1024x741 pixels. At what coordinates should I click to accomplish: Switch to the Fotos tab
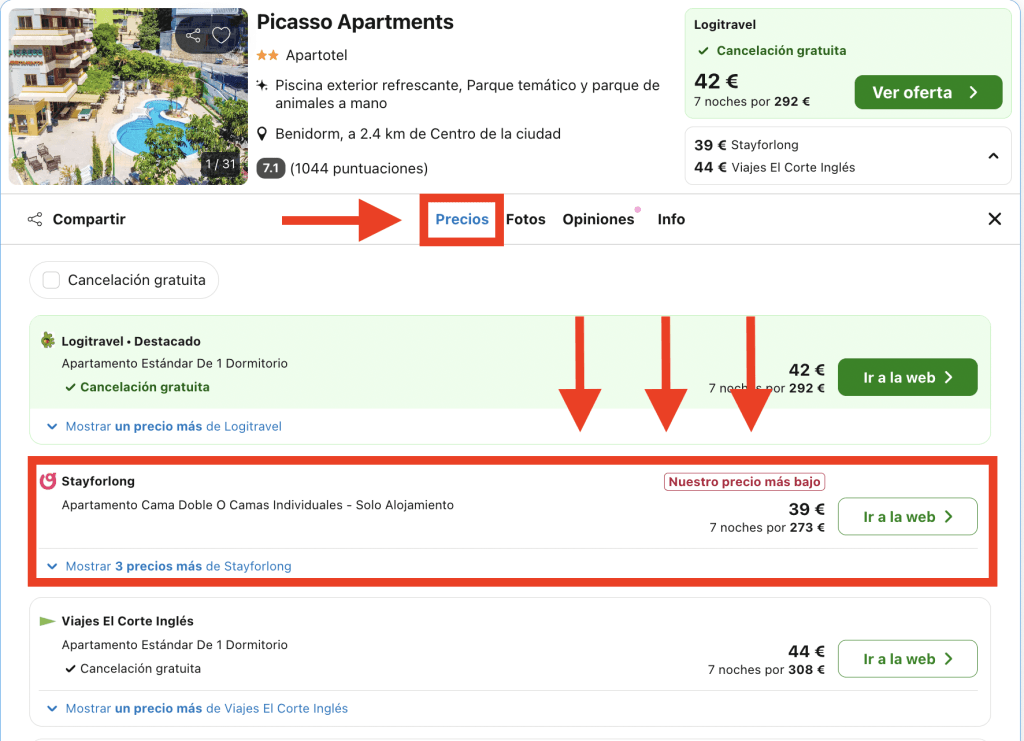point(525,219)
